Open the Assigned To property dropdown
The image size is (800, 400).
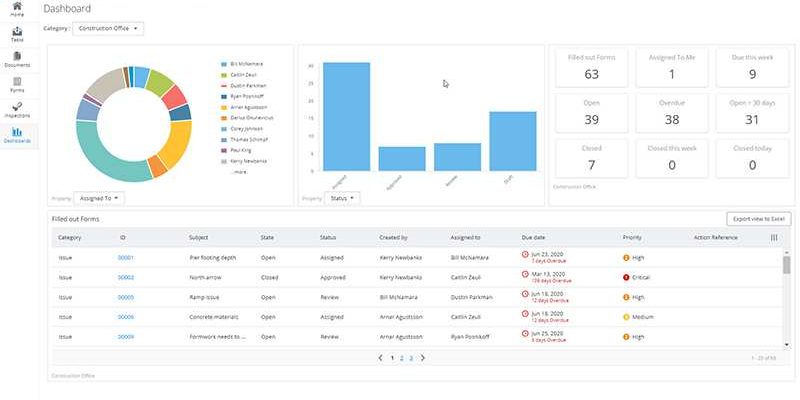pyautogui.click(x=98, y=199)
